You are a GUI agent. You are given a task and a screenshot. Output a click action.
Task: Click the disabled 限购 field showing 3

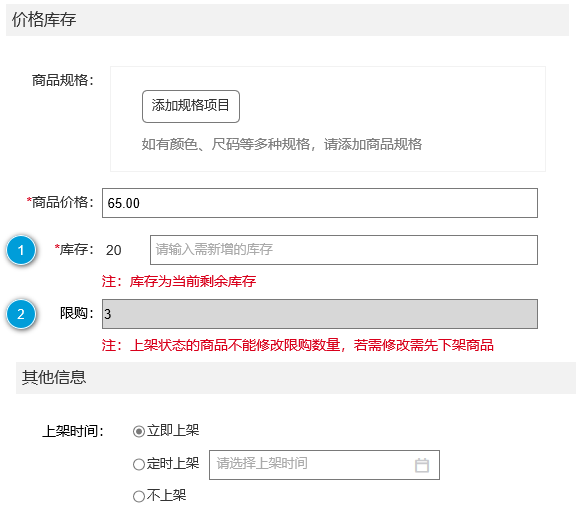[x=320, y=314]
